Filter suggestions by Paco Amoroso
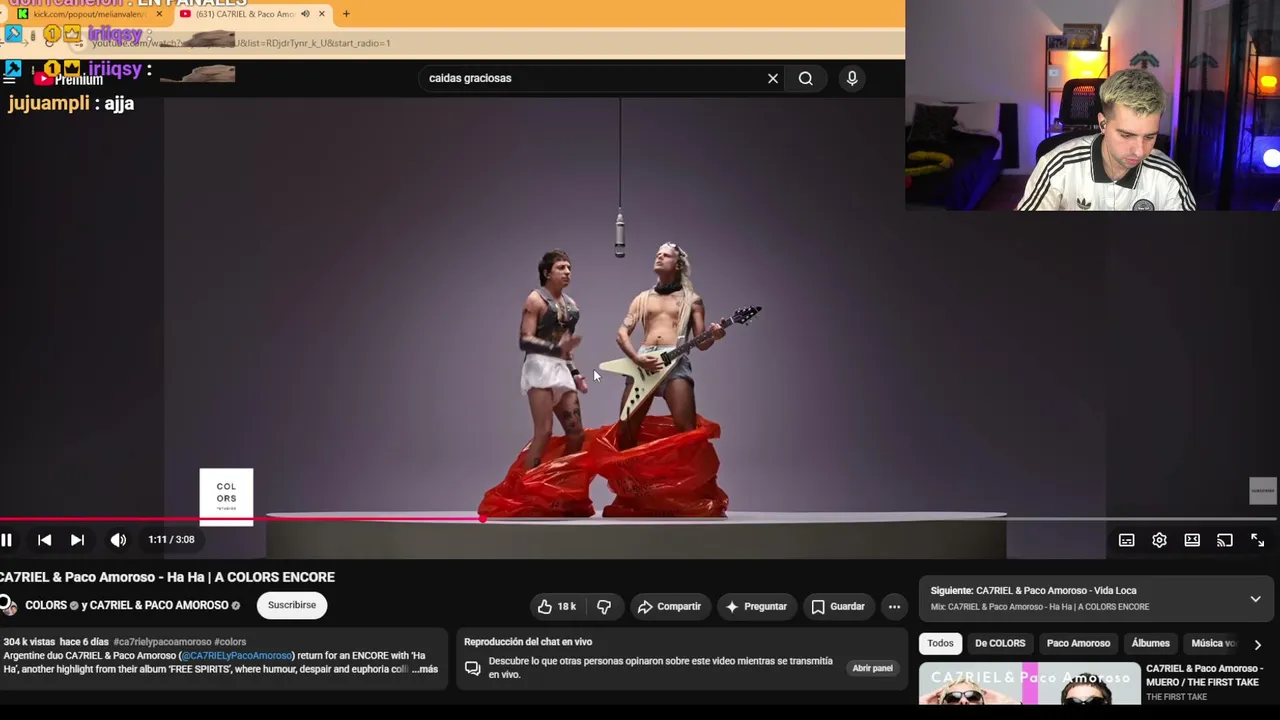 click(x=1078, y=643)
